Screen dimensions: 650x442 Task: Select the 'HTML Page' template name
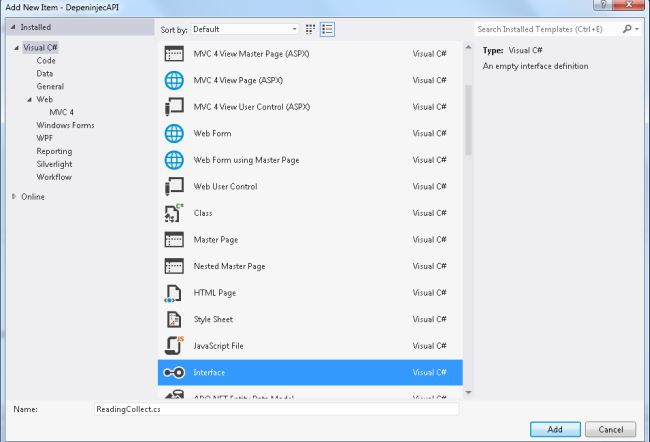(x=215, y=293)
